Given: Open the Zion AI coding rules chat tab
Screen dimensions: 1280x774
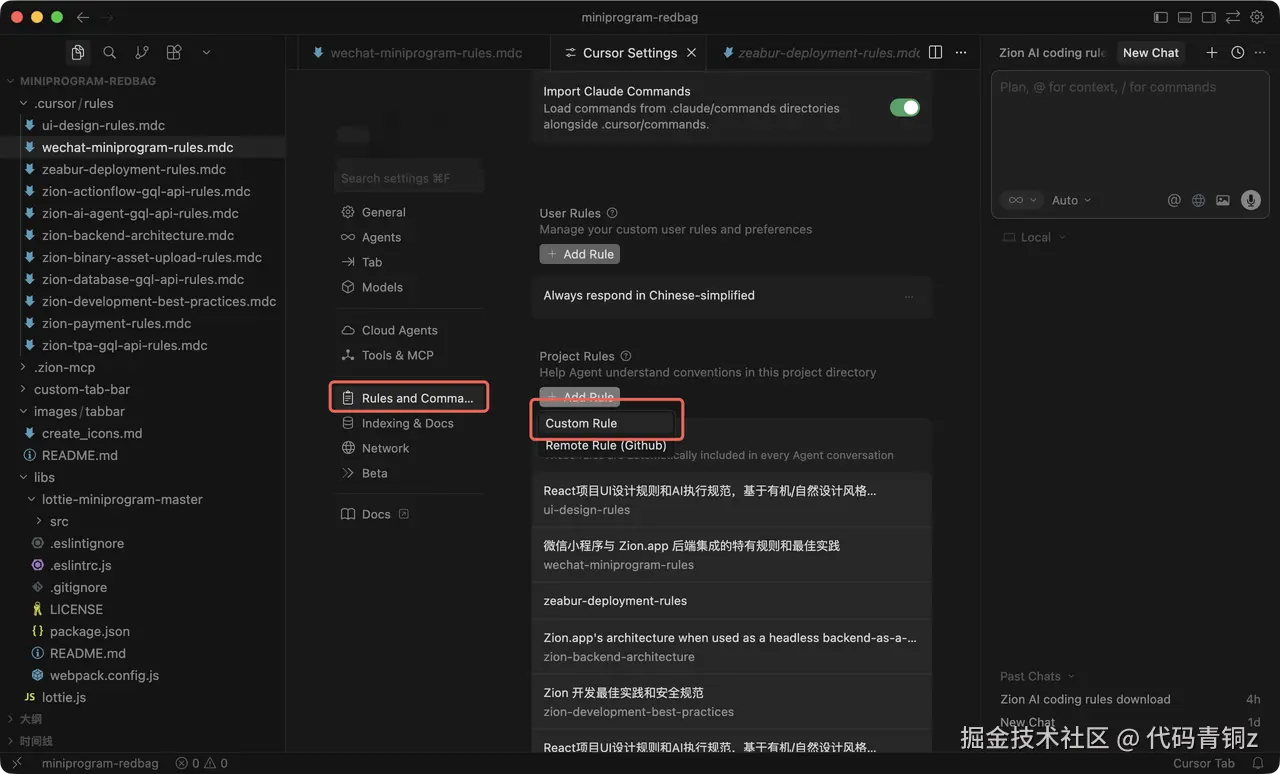Looking at the screenshot, I should 1051,53.
